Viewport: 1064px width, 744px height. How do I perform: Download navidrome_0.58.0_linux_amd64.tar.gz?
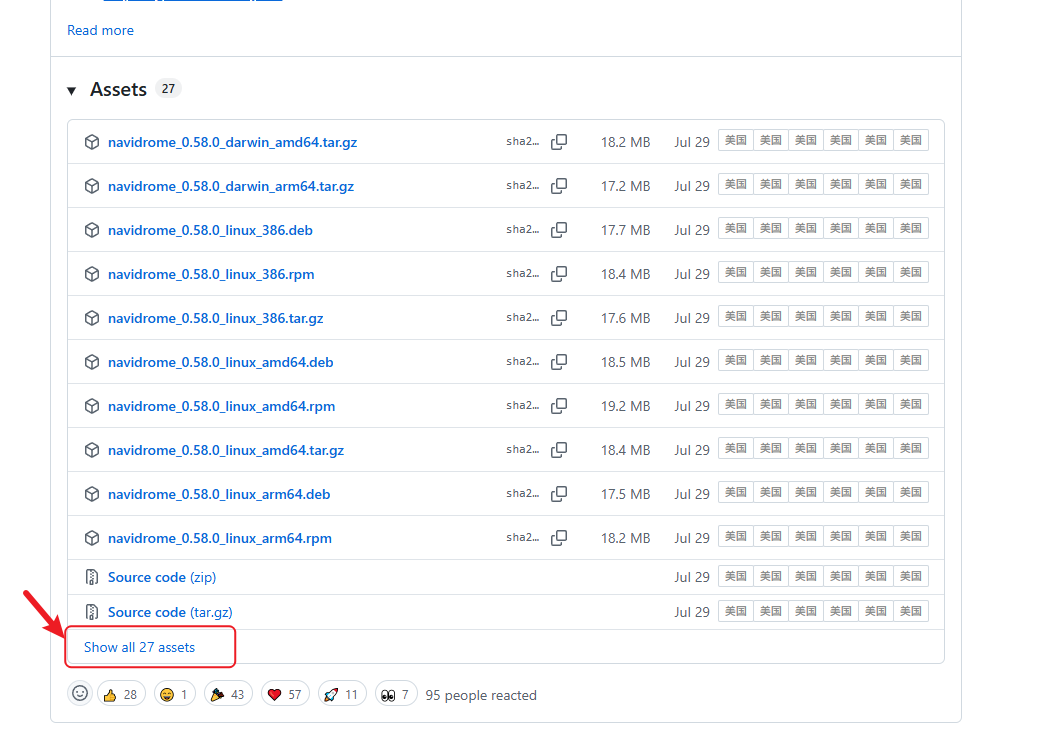tap(226, 450)
